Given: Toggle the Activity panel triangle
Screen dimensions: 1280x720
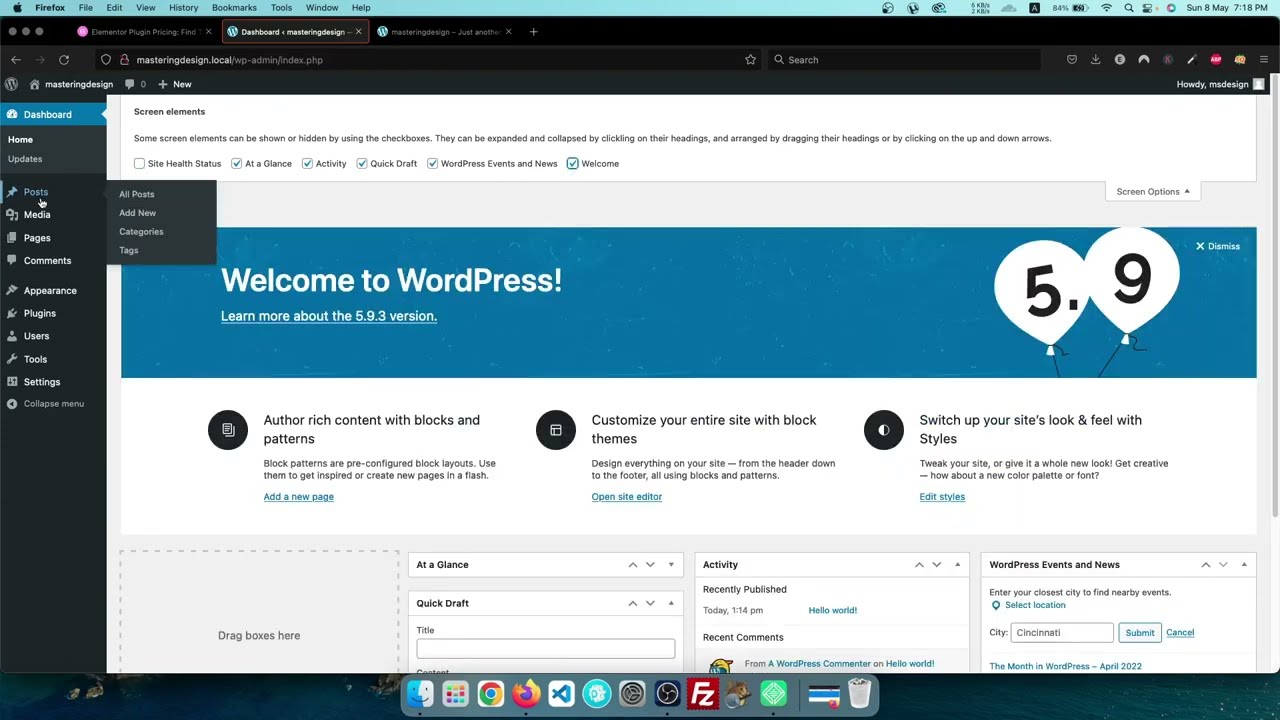Looking at the screenshot, I should pos(957,565).
